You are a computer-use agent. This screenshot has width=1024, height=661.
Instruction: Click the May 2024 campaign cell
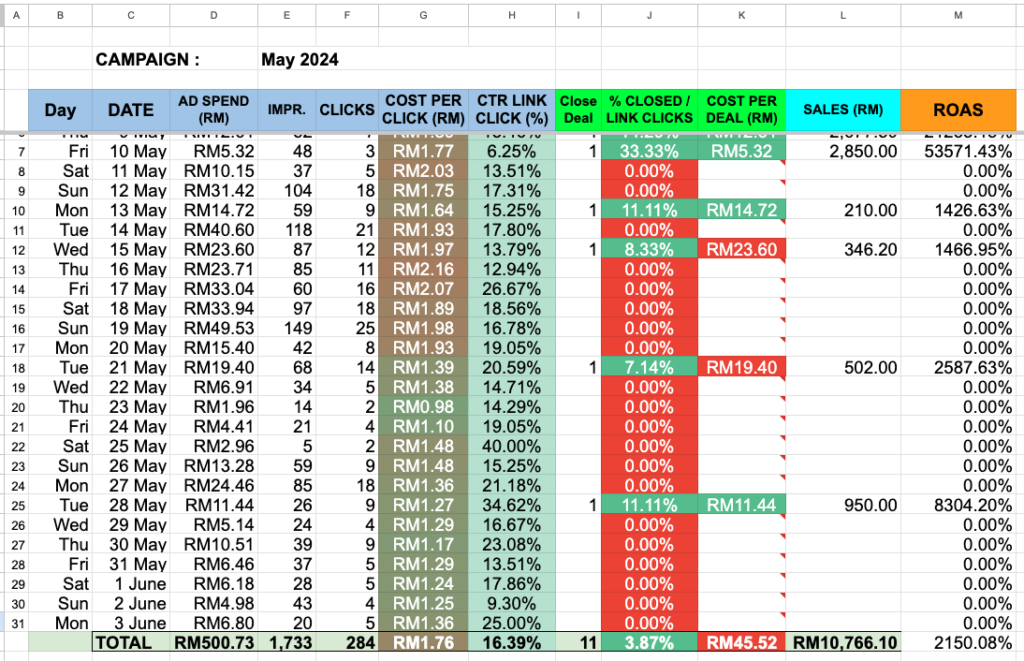[300, 60]
